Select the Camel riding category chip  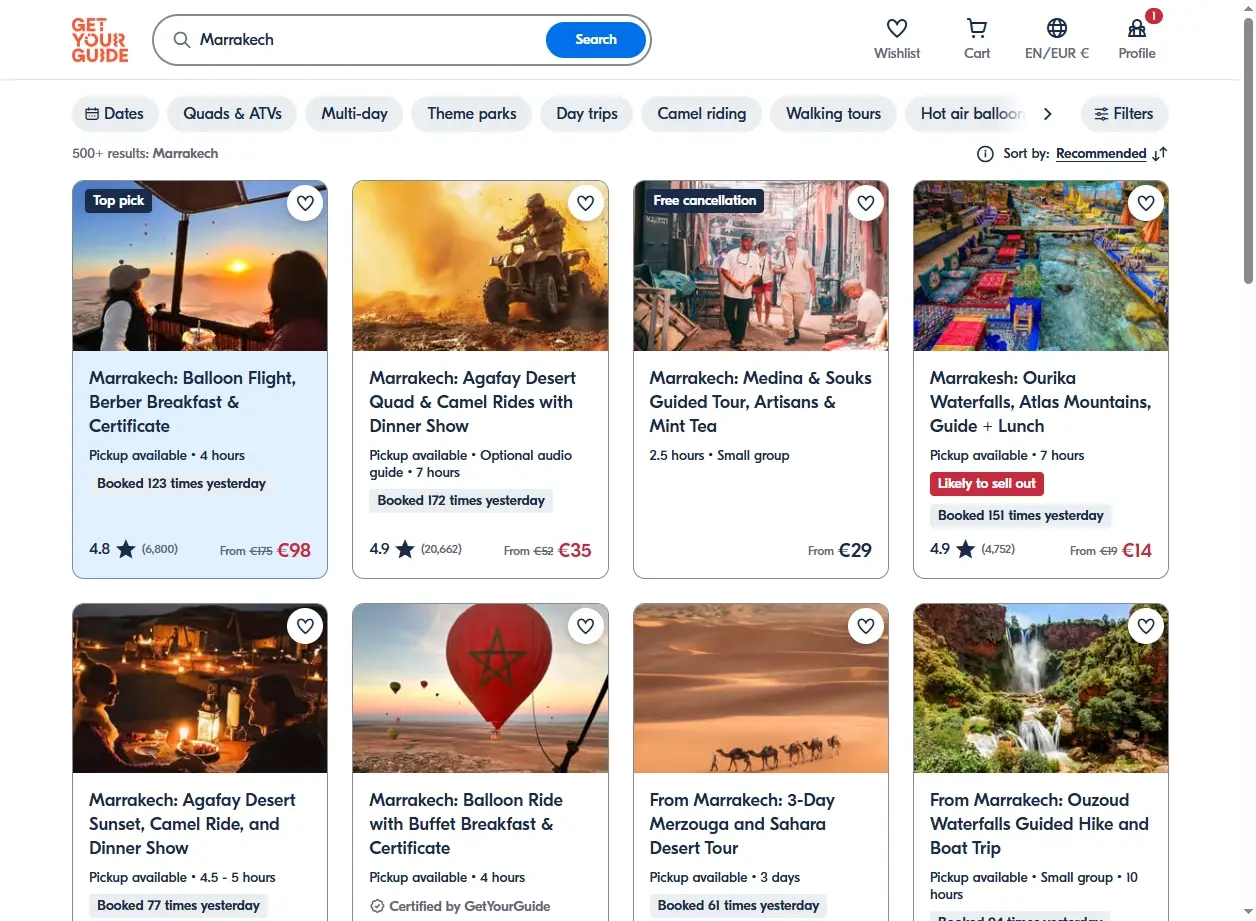[701, 114]
